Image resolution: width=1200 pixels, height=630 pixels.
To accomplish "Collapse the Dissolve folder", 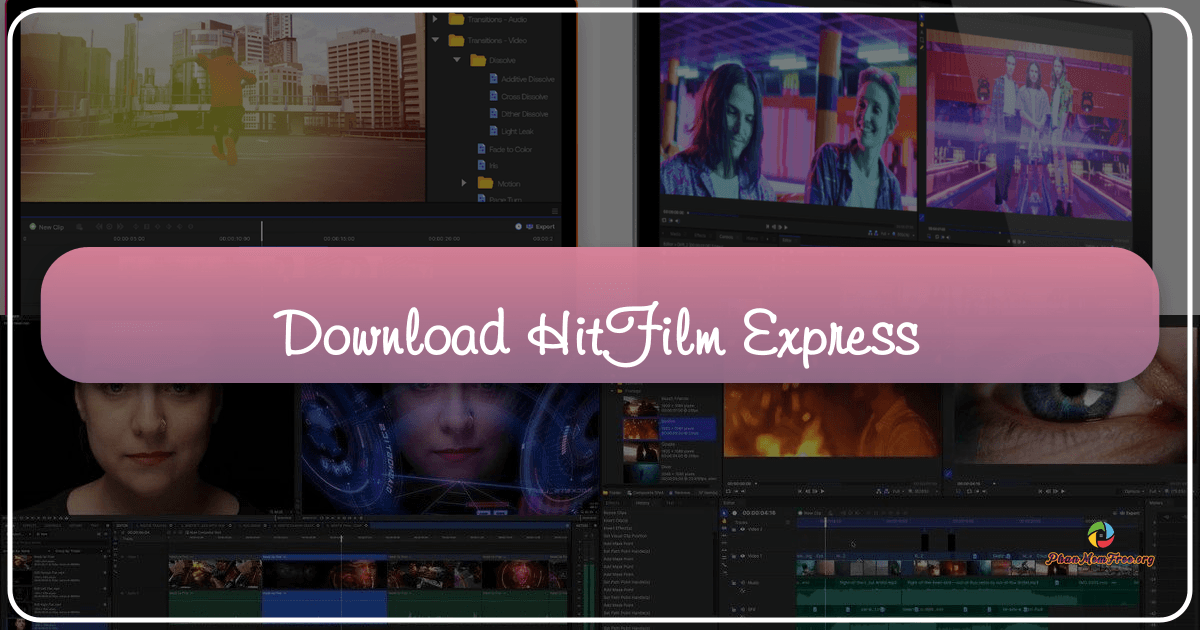I will pos(456,59).
